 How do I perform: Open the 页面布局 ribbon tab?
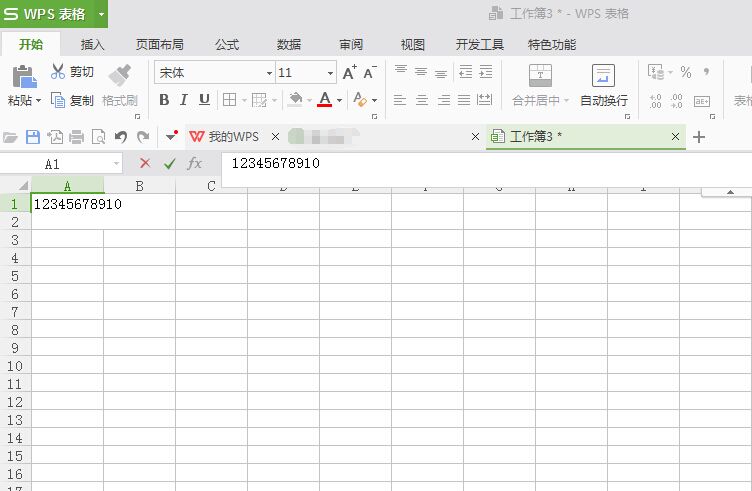(160, 45)
